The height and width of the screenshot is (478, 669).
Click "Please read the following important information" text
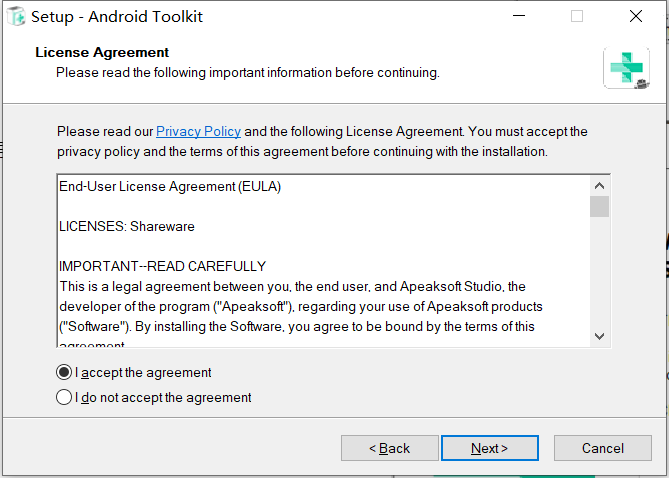247,73
